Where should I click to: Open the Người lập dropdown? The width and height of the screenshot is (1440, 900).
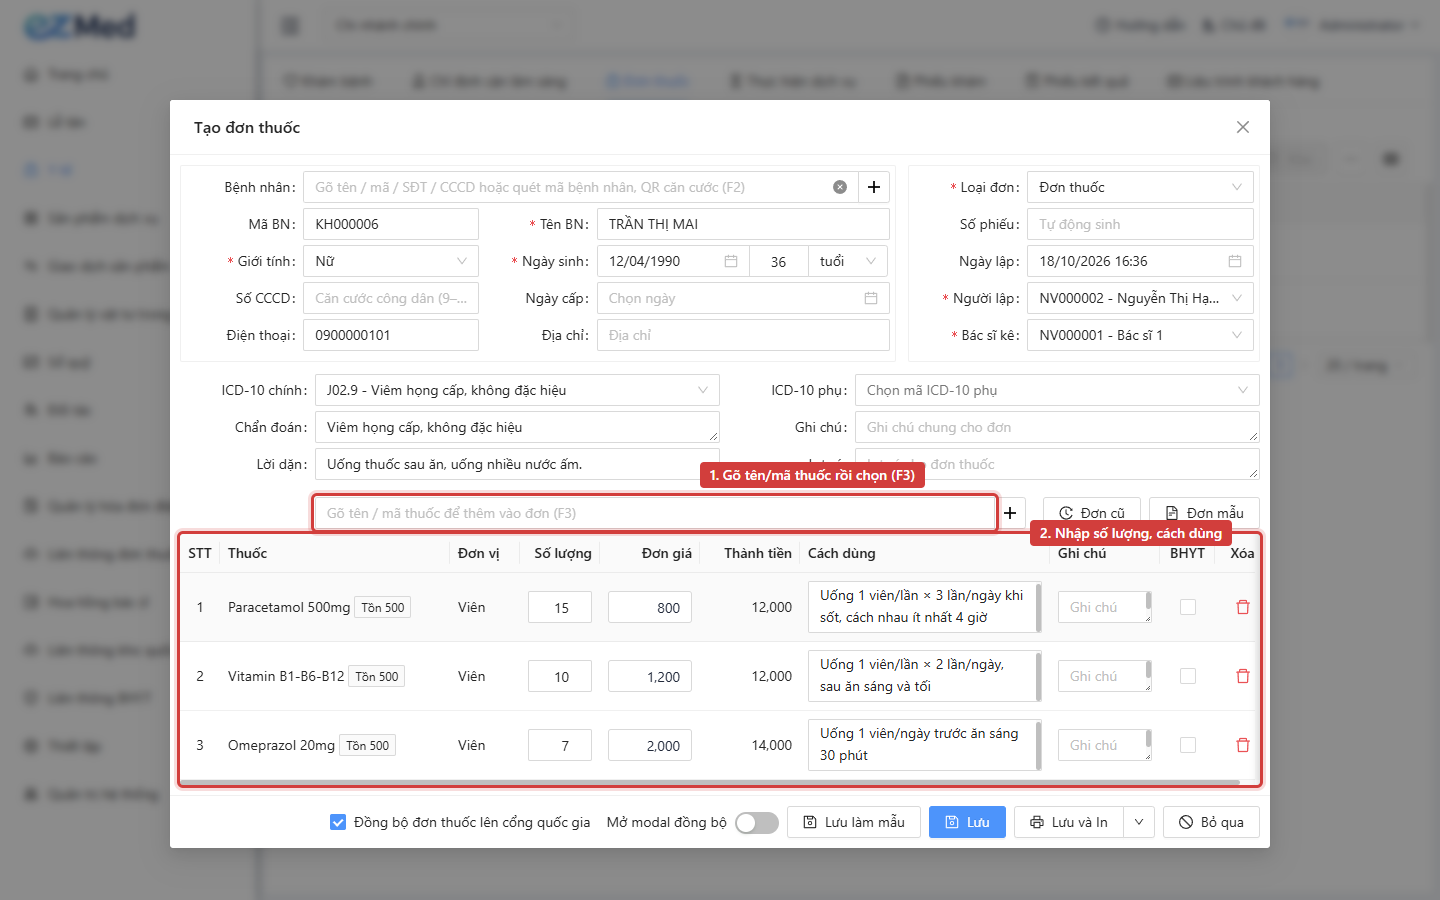(1140, 298)
